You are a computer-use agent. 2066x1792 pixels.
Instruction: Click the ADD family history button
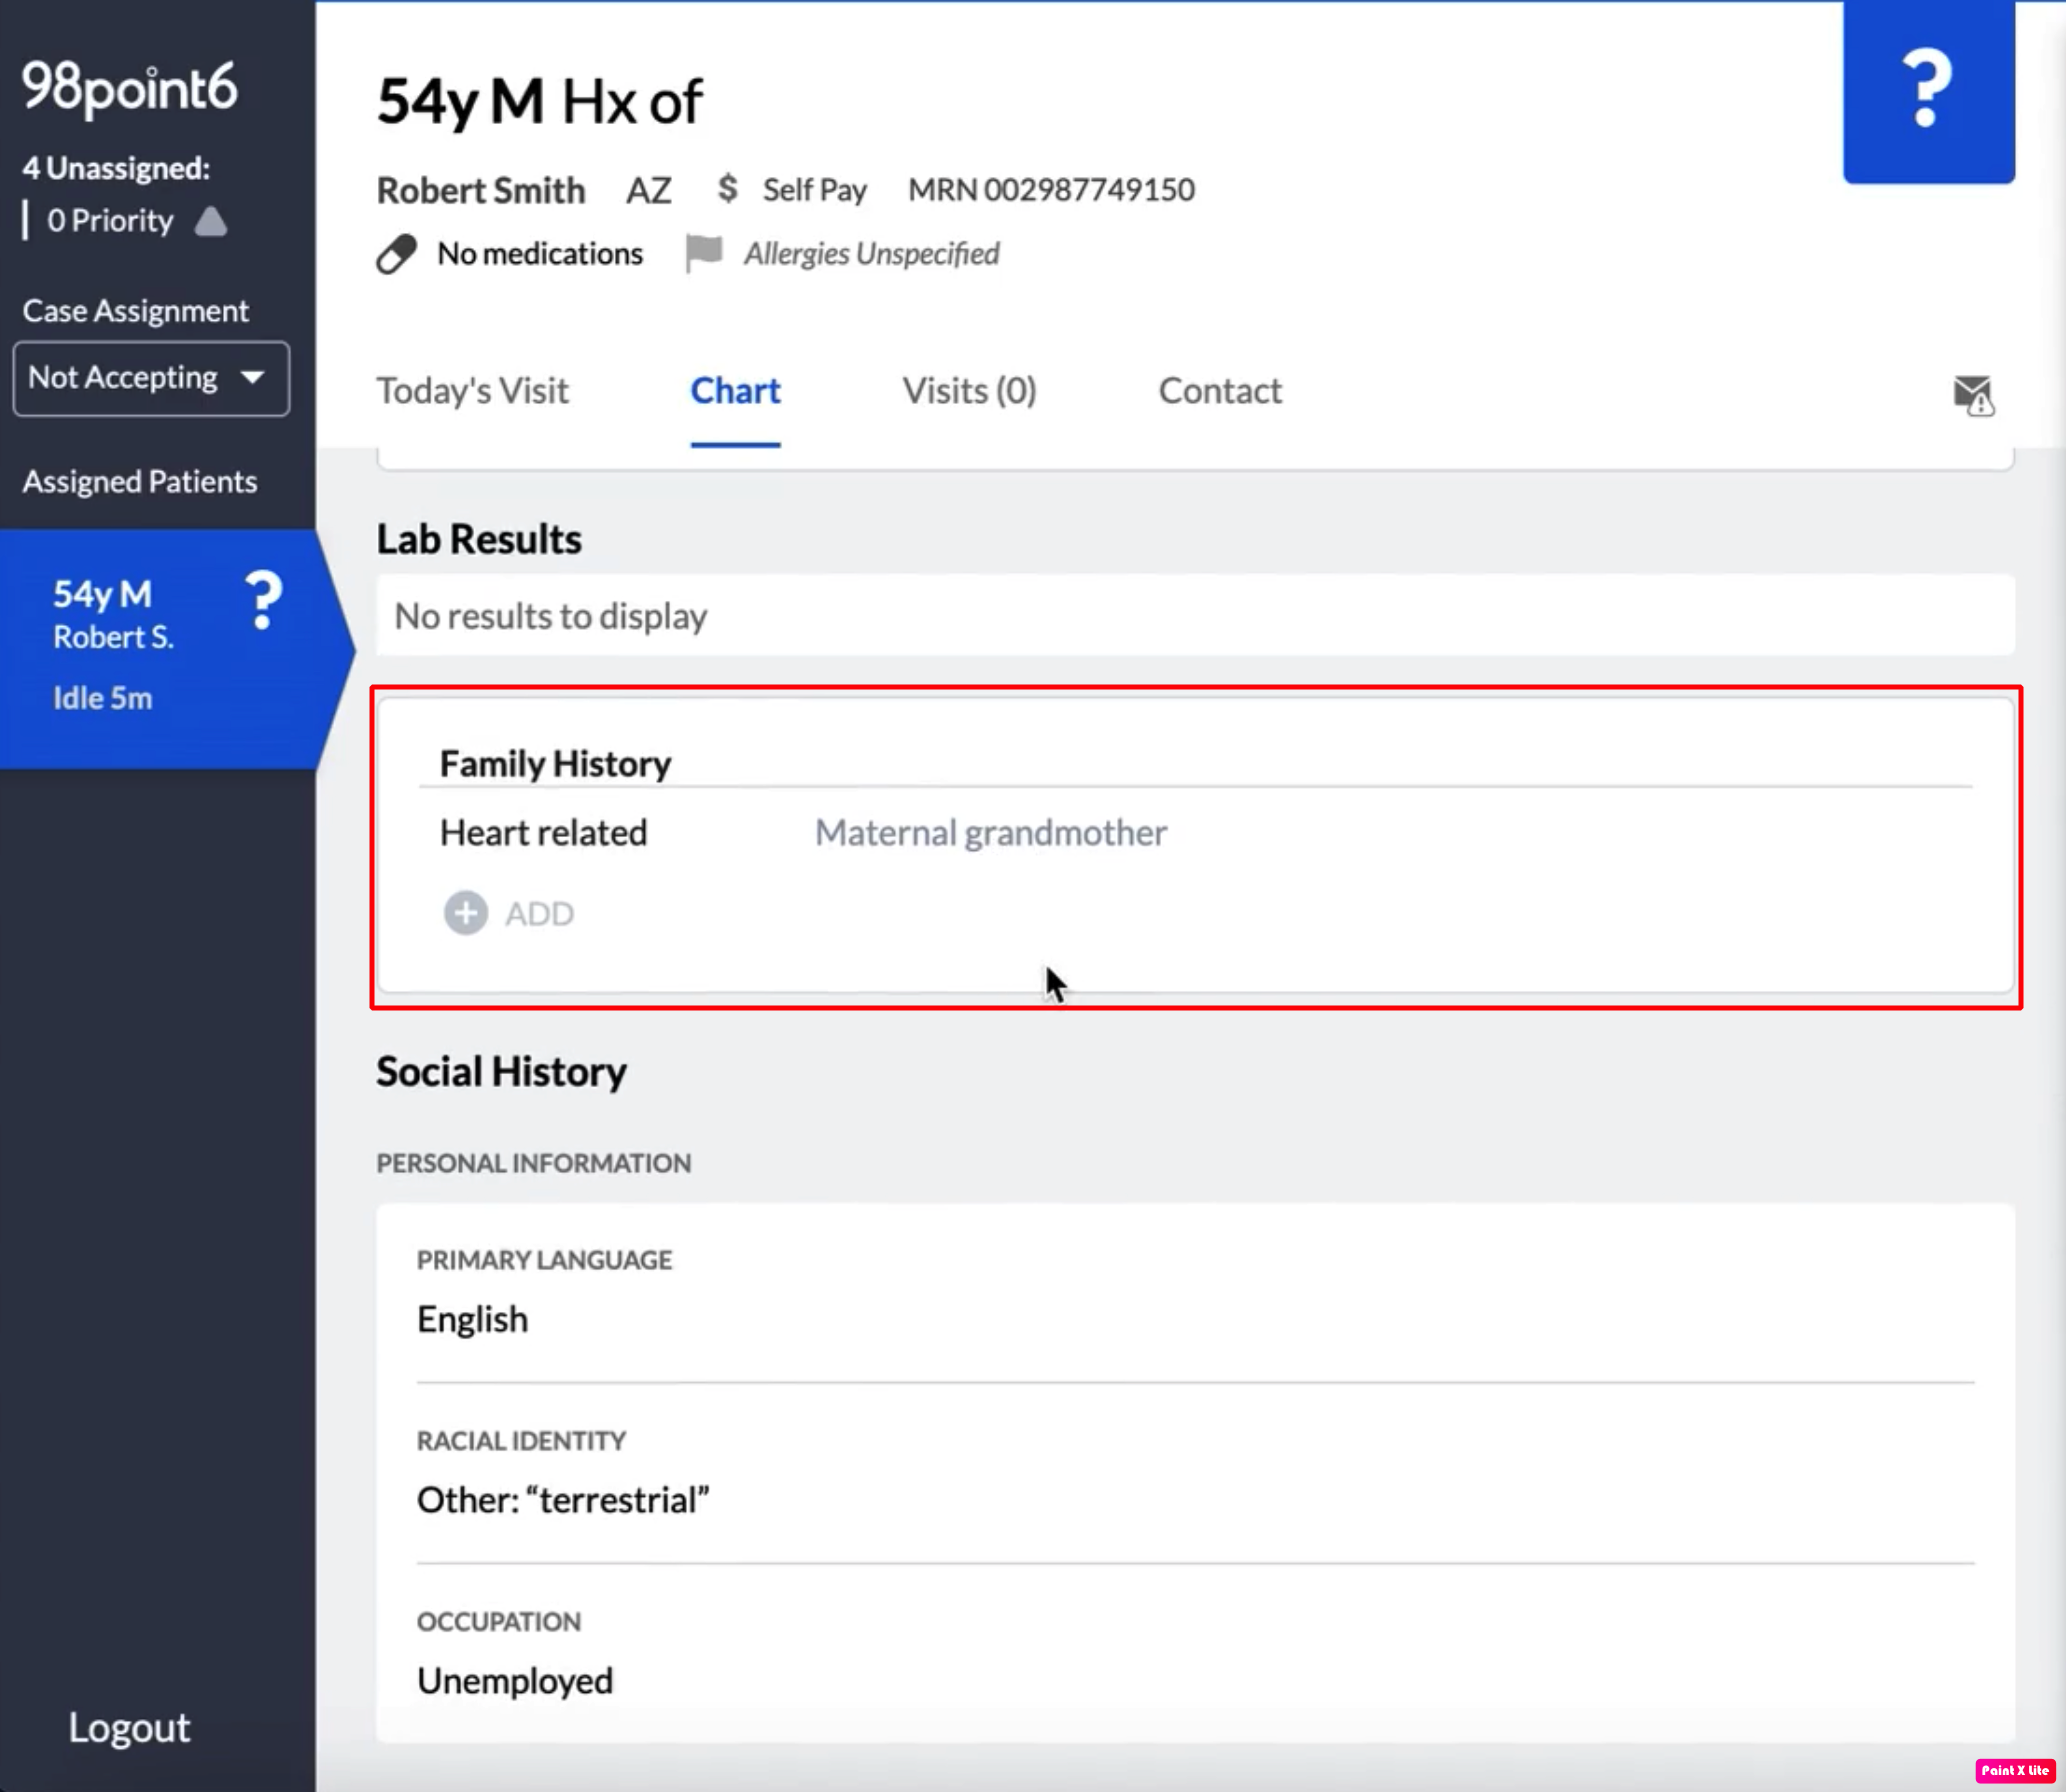coord(538,914)
